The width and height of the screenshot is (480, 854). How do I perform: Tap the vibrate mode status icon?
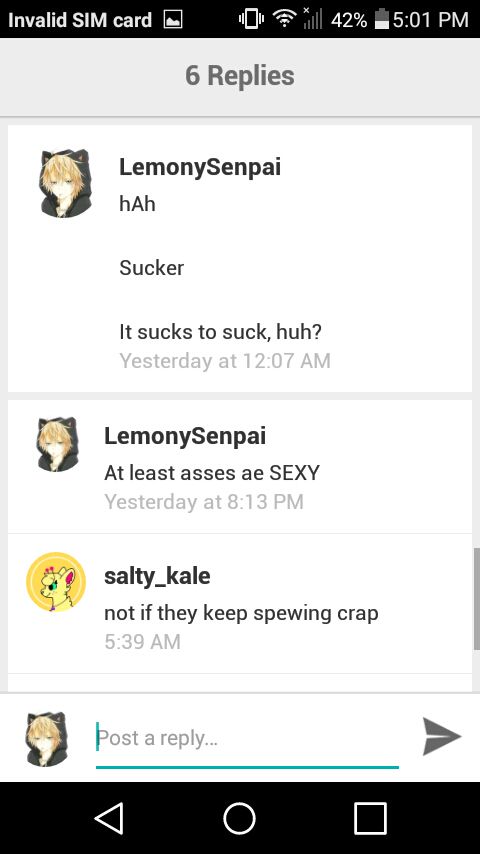coord(251,20)
